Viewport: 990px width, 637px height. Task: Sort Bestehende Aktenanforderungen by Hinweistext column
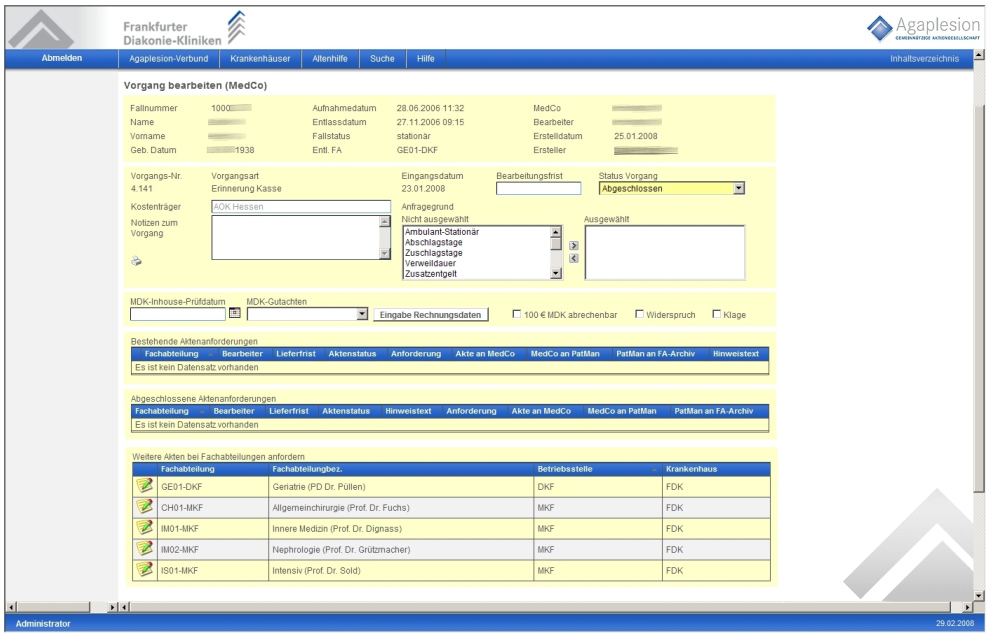click(736, 354)
